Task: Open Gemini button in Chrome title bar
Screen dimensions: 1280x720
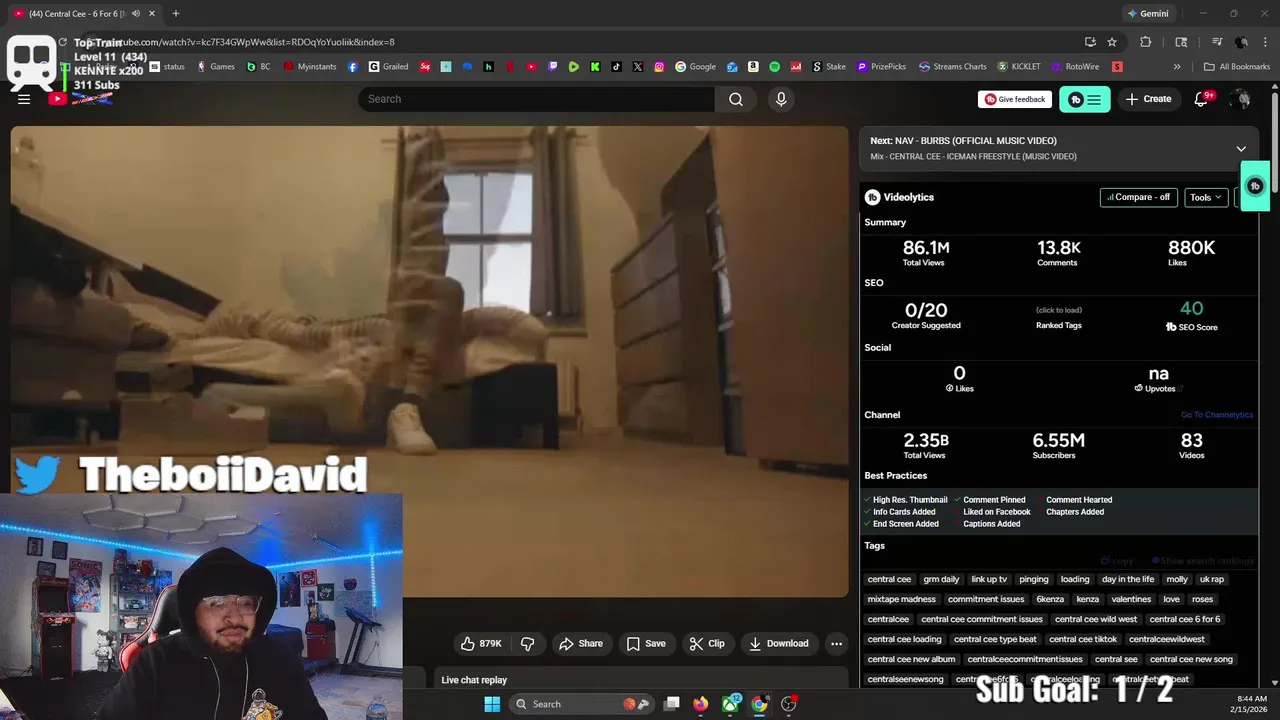Action: click(x=1147, y=14)
